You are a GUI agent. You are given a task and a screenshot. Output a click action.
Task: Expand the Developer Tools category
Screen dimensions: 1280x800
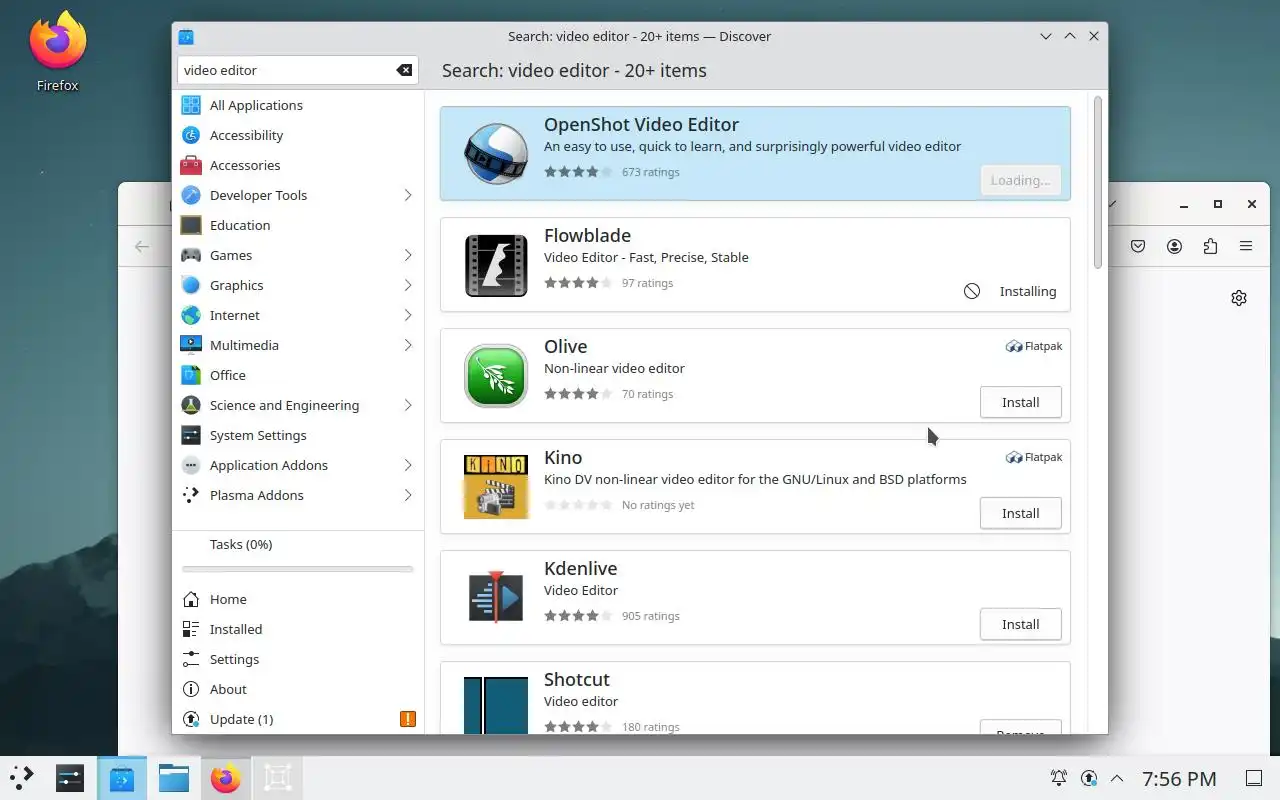[408, 195]
